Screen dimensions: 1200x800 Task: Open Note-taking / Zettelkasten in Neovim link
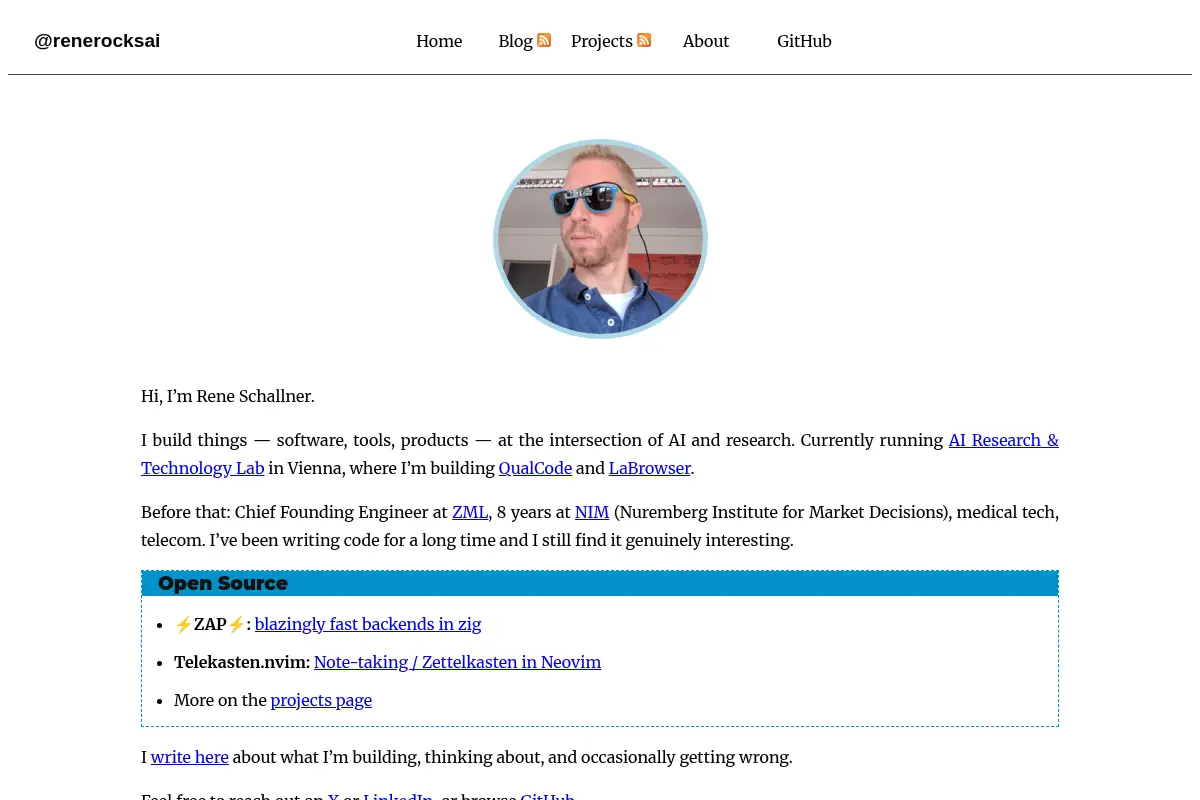click(x=457, y=662)
